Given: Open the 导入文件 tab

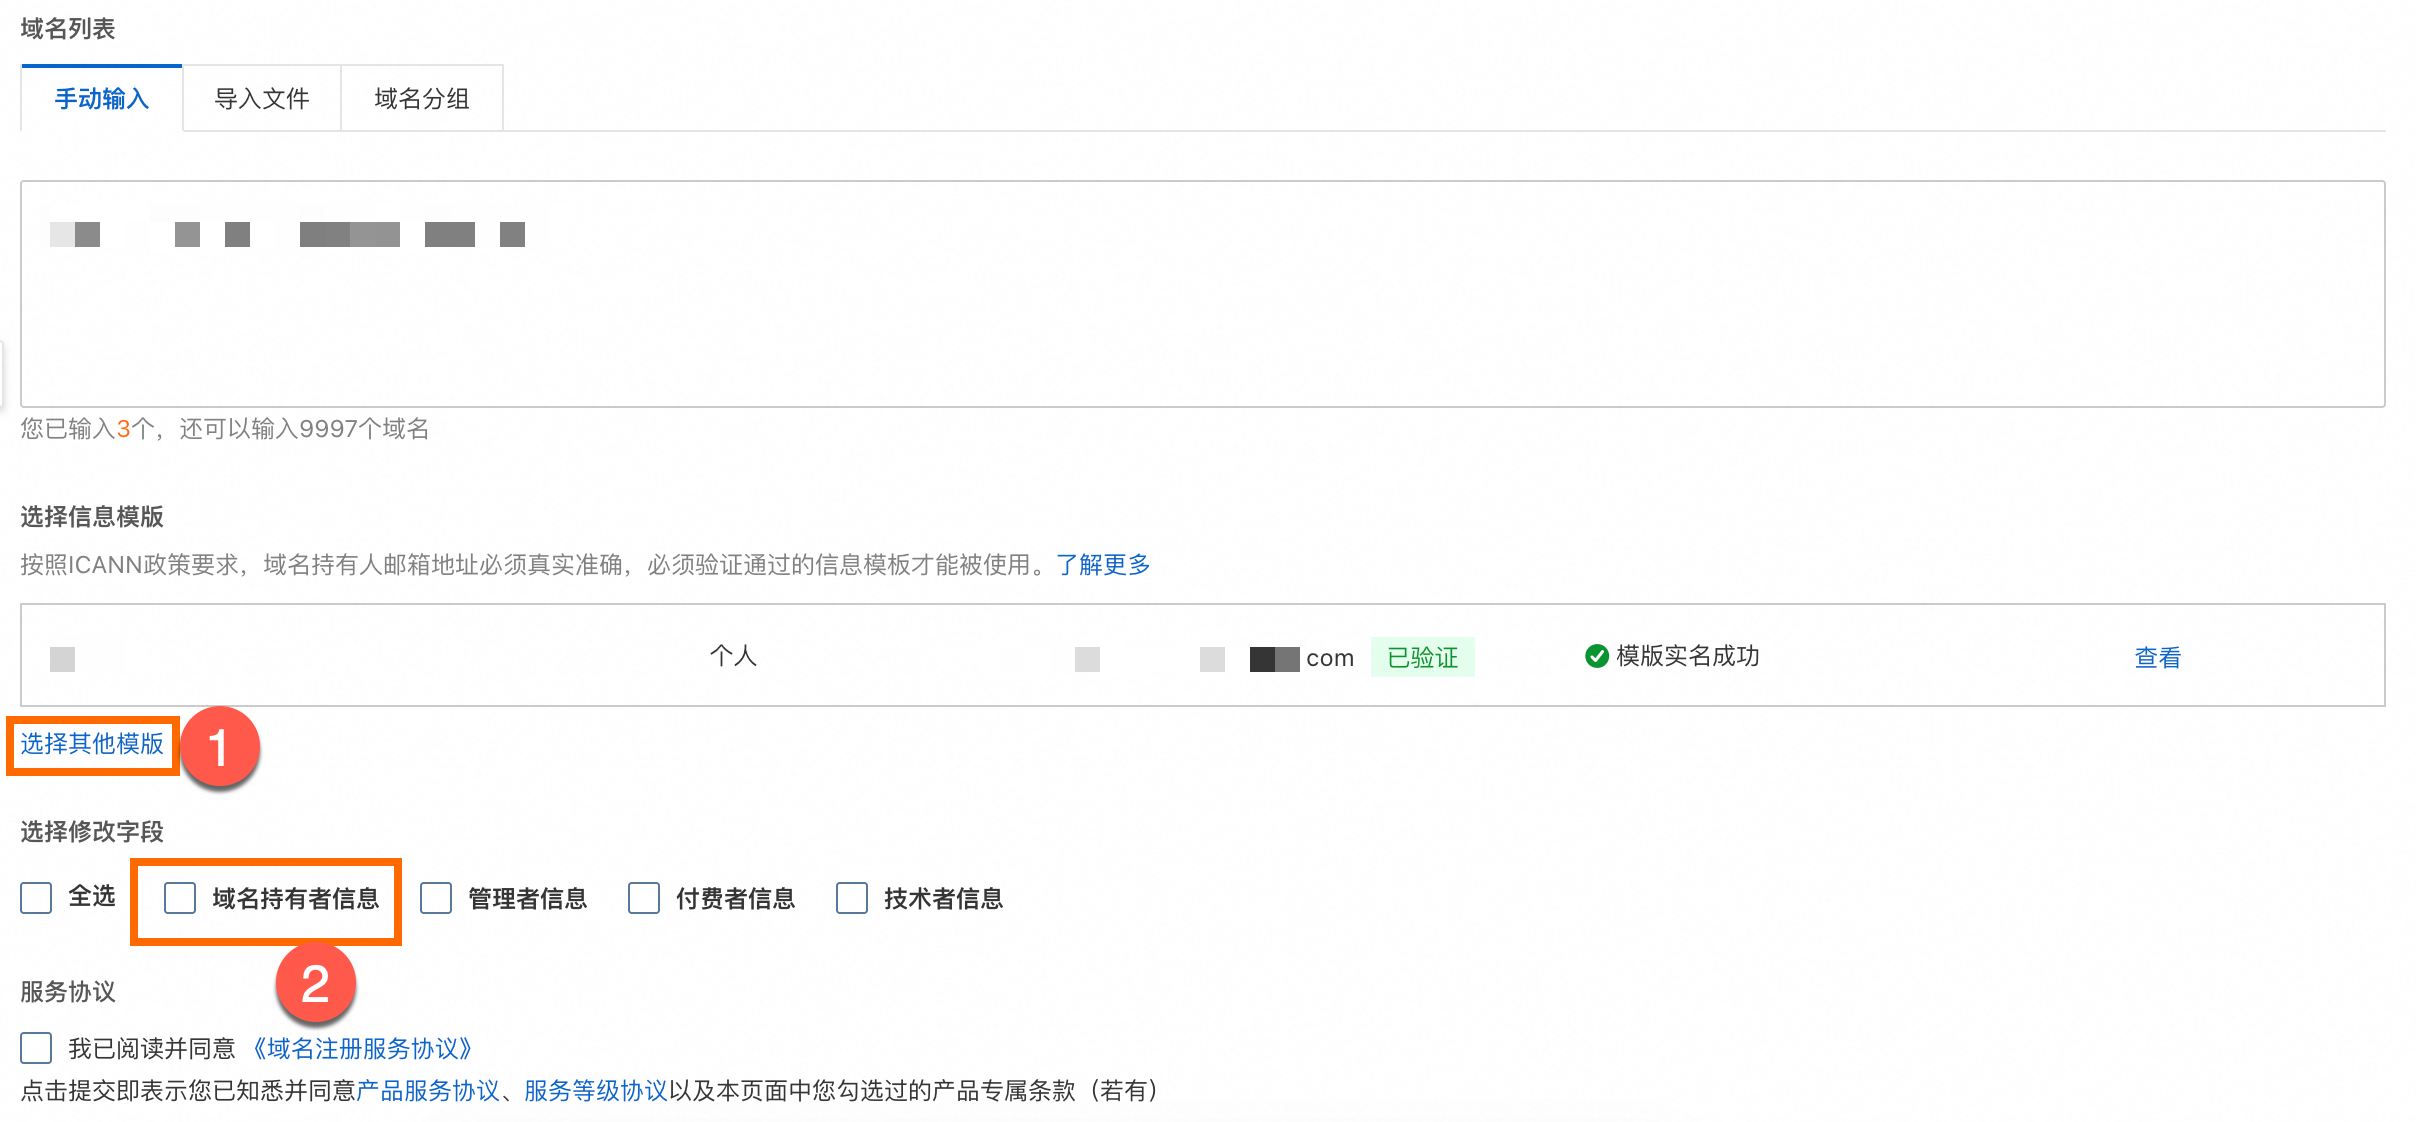Looking at the screenshot, I should [x=261, y=99].
